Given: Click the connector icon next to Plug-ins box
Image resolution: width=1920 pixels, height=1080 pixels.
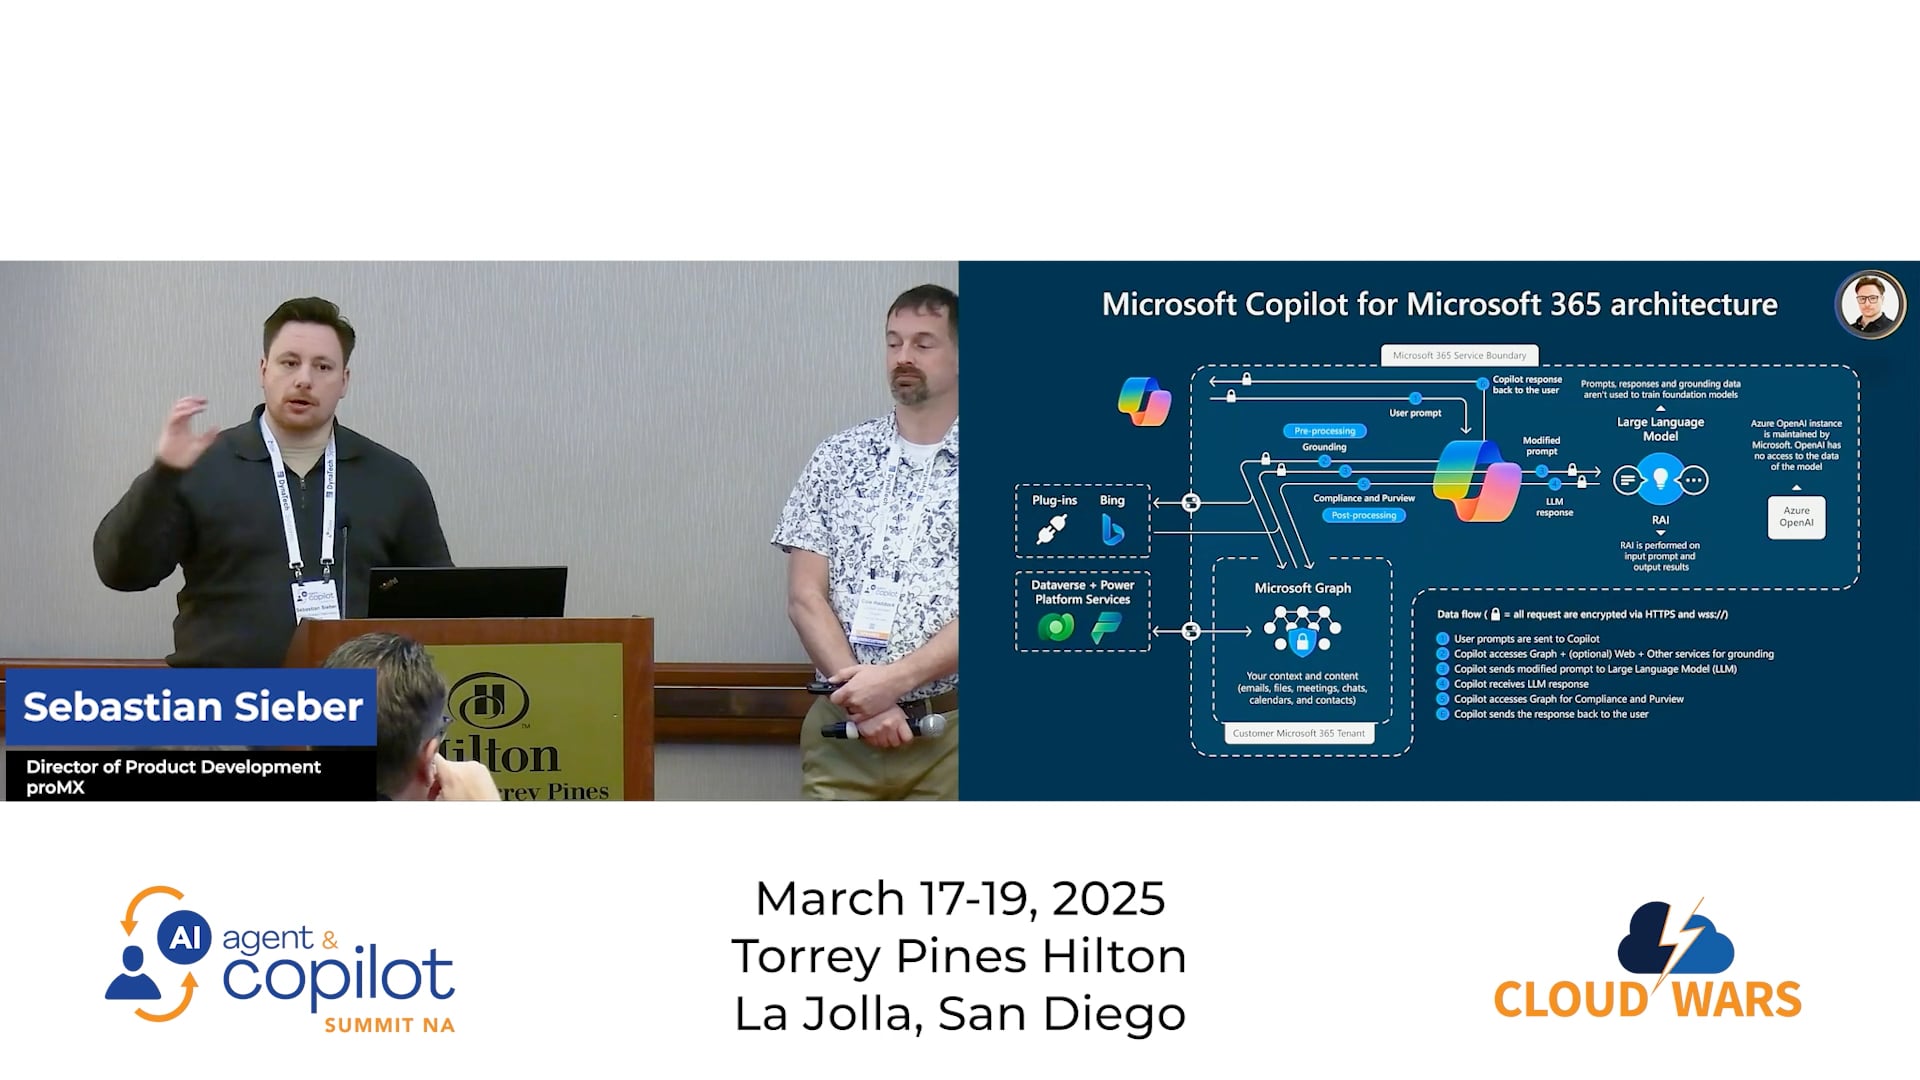Looking at the screenshot, I should [1191, 503].
